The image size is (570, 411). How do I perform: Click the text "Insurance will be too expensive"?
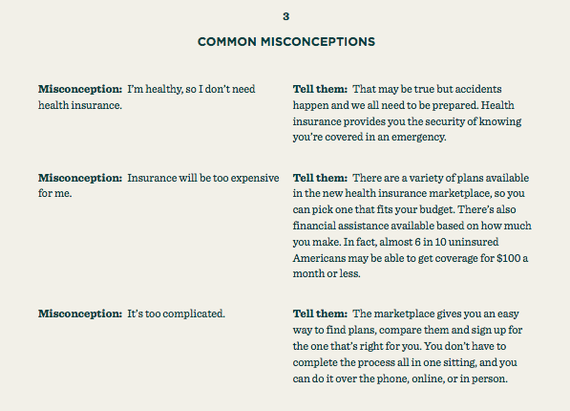(203, 178)
